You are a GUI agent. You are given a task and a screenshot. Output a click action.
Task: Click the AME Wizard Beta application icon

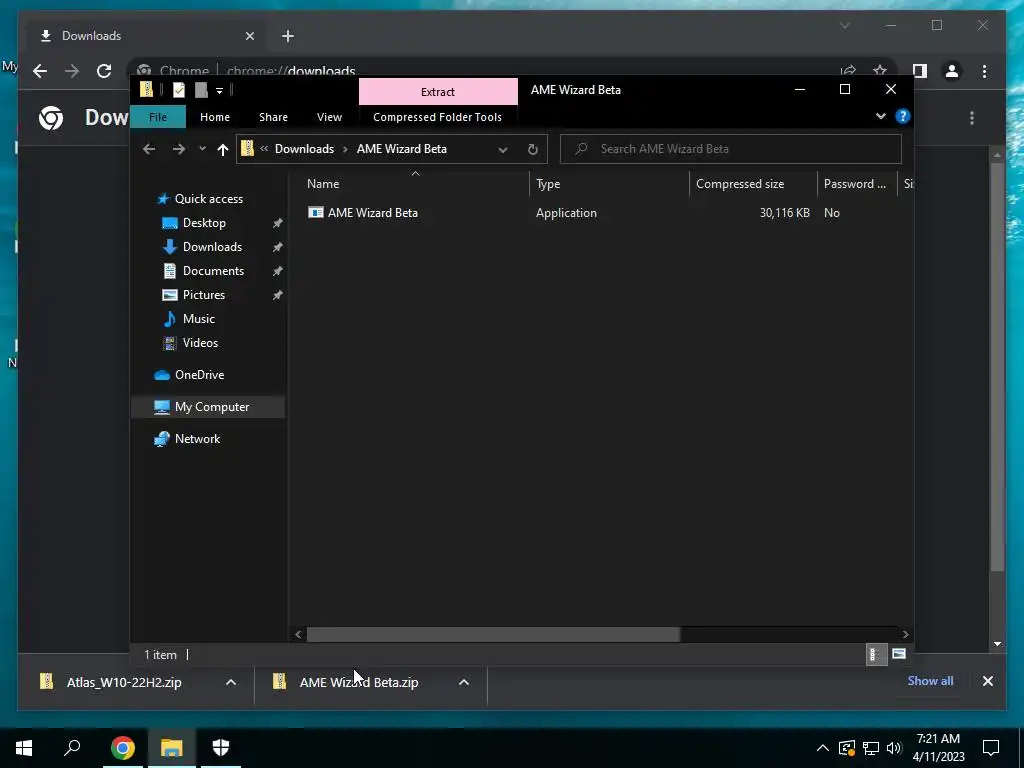coord(315,212)
